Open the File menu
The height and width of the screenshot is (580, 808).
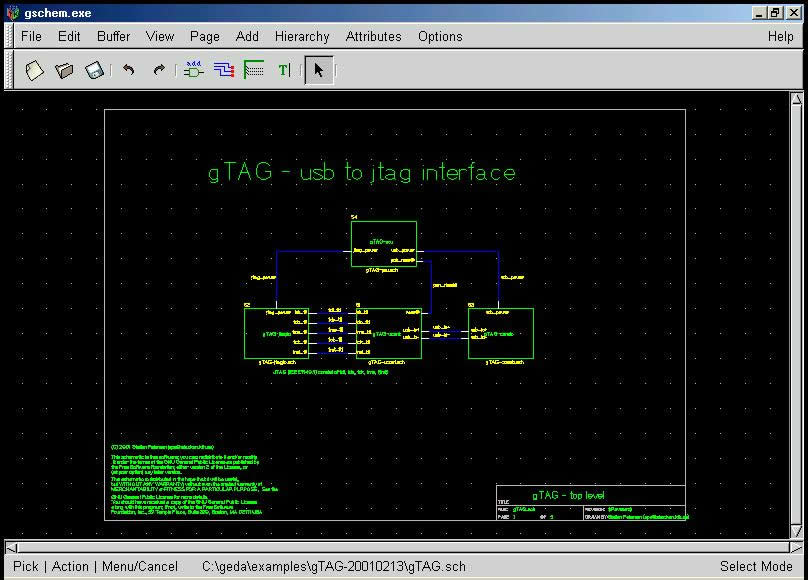click(31, 37)
